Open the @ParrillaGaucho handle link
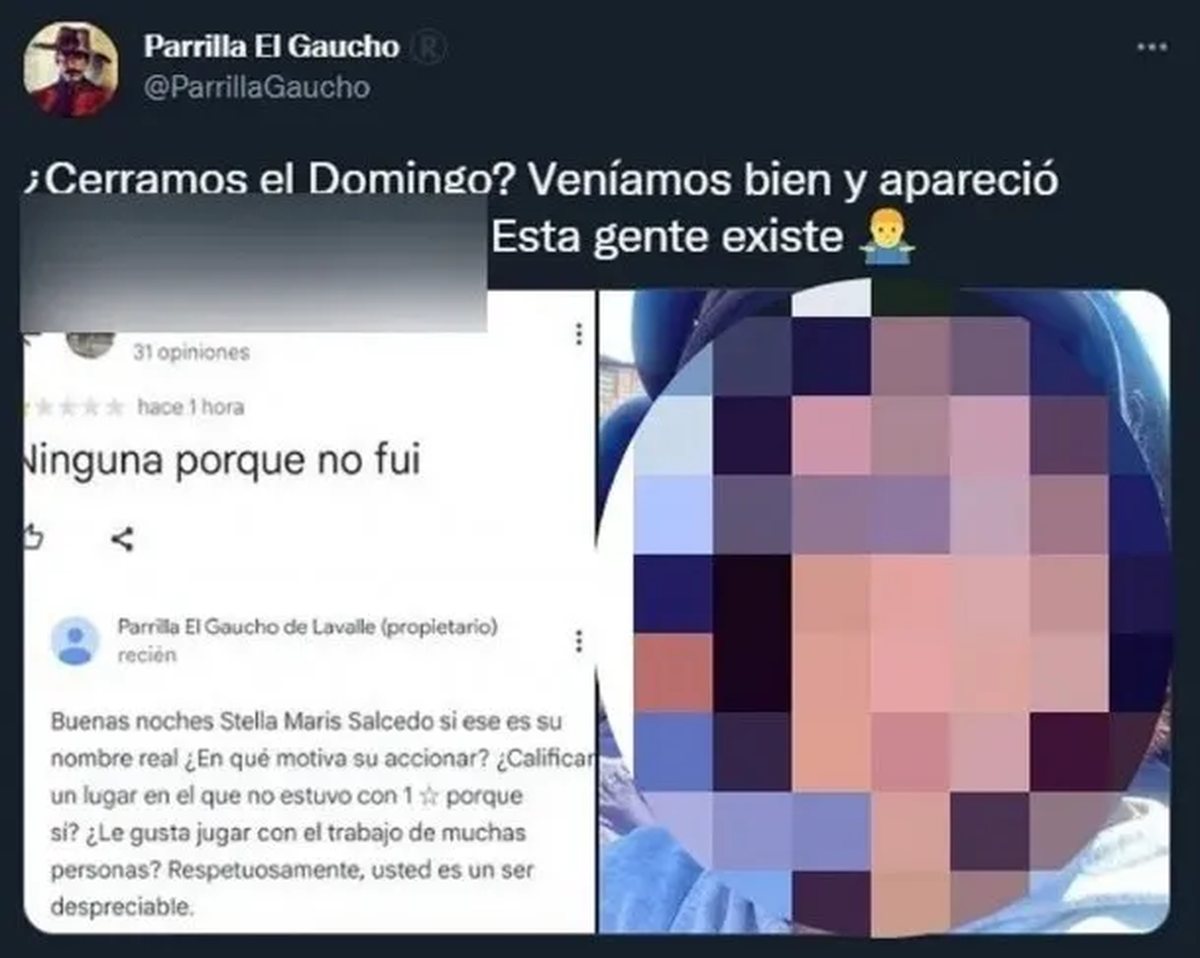 256,87
